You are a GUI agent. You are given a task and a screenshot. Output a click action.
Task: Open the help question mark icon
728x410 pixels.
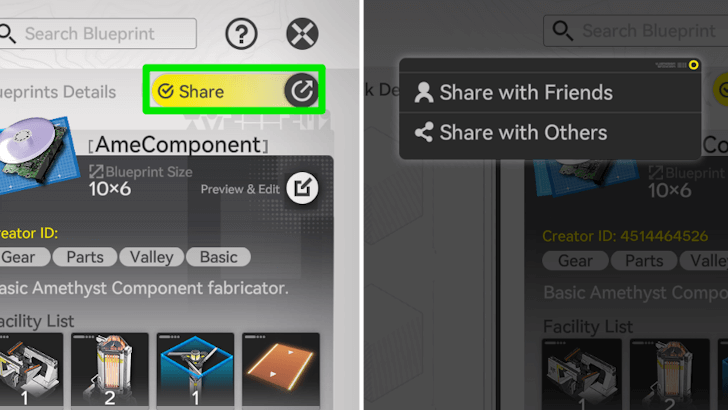pos(241,33)
